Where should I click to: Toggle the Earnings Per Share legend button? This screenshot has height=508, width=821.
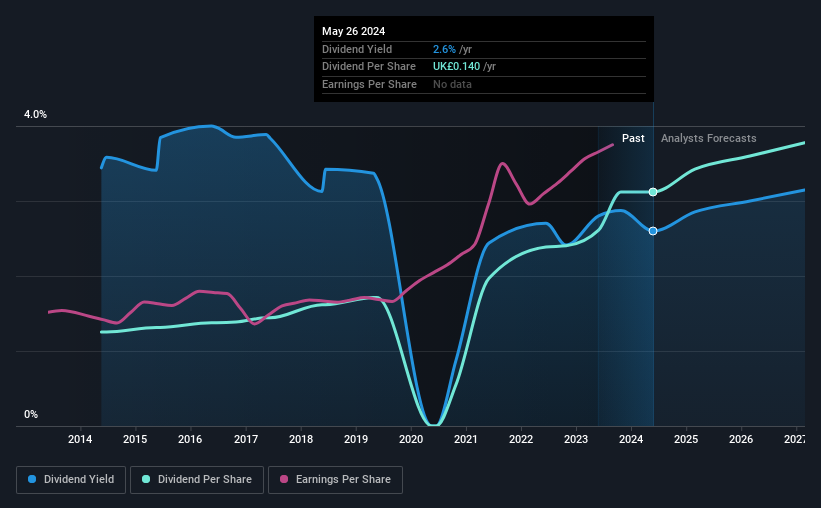335,480
